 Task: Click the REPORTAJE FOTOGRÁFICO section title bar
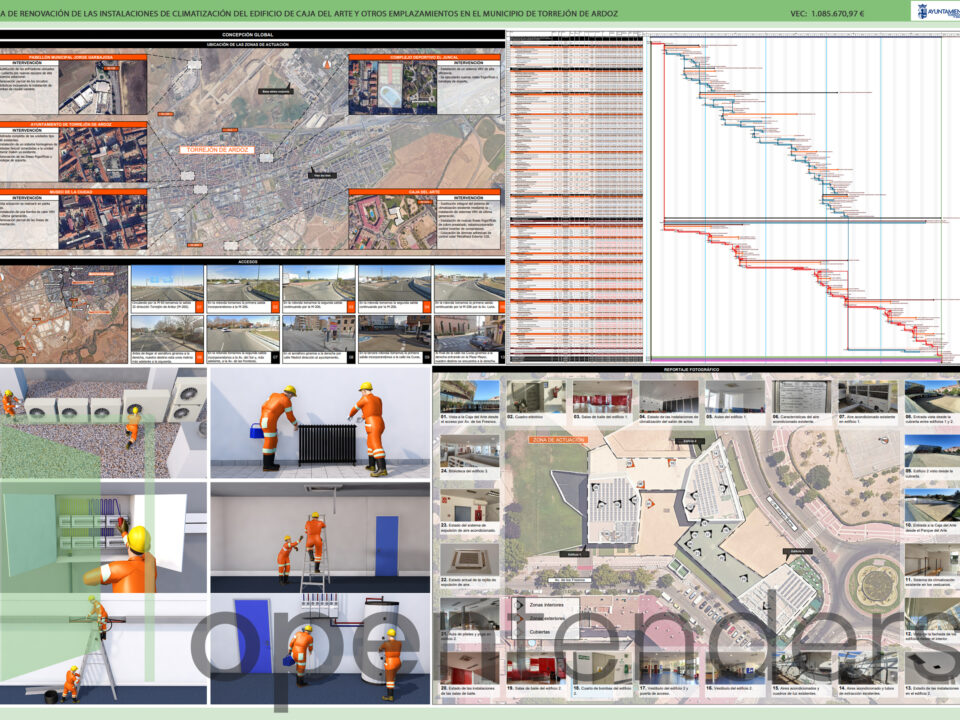point(694,372)
